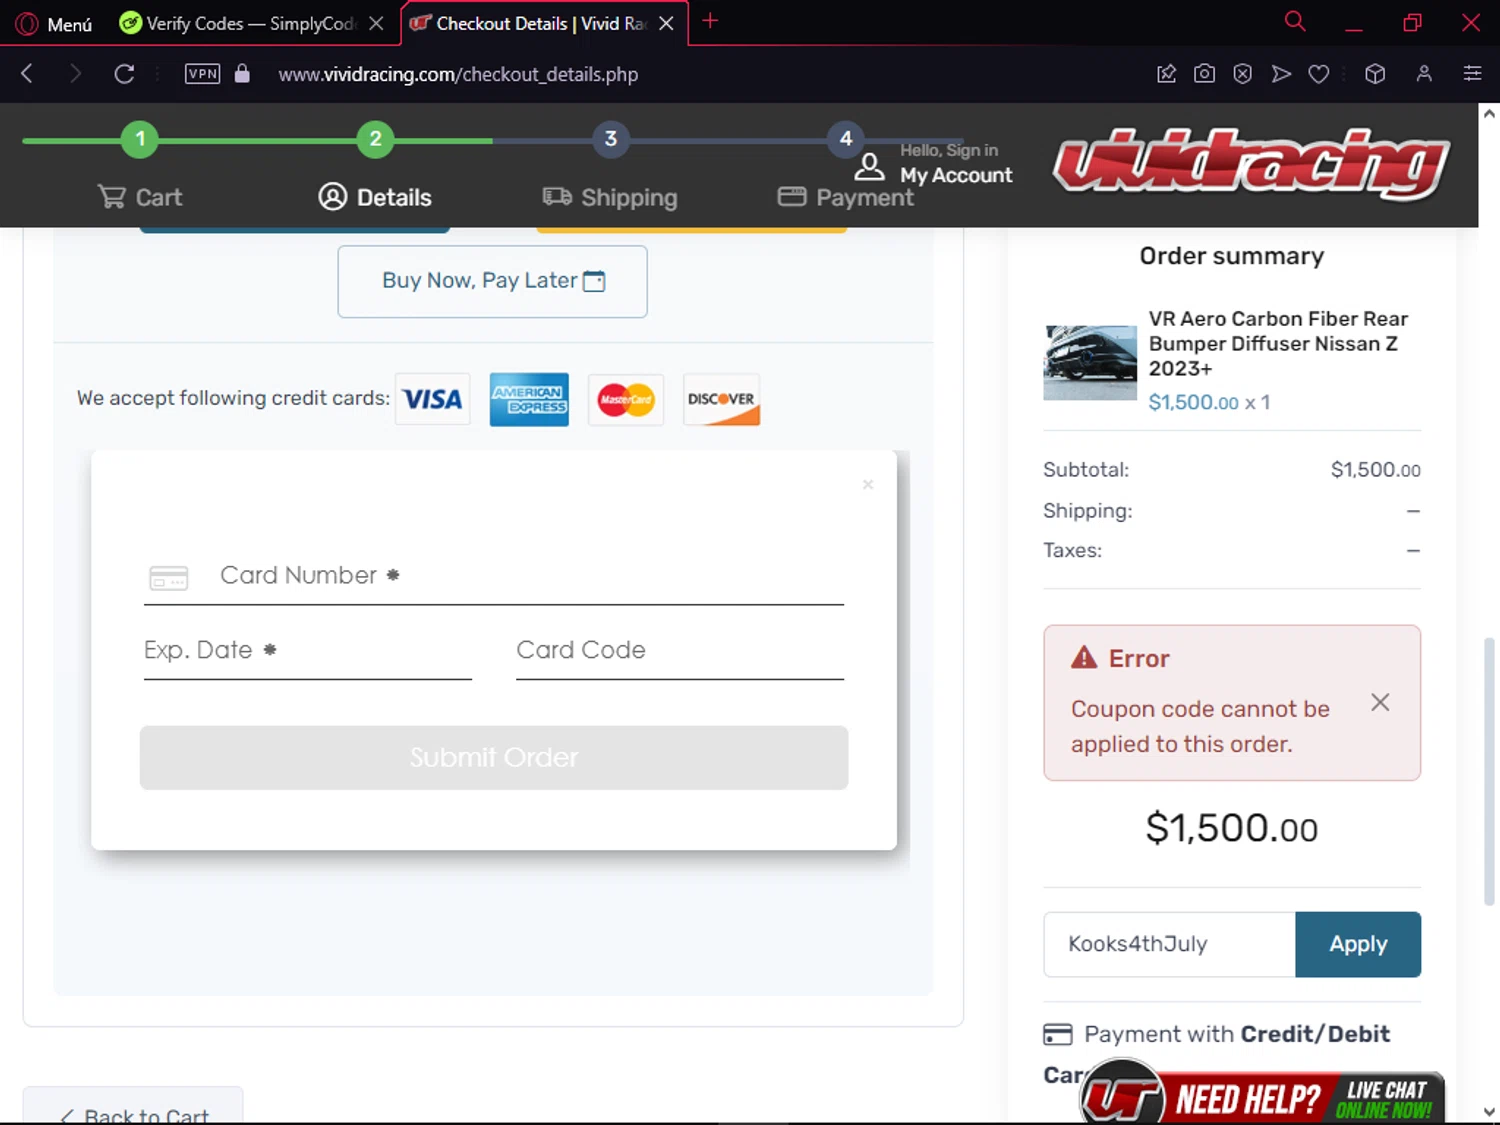Viewport: 1500px width, 1125px height.
Task: Open the ad blocker shield icon
Action: [1242, 74]
